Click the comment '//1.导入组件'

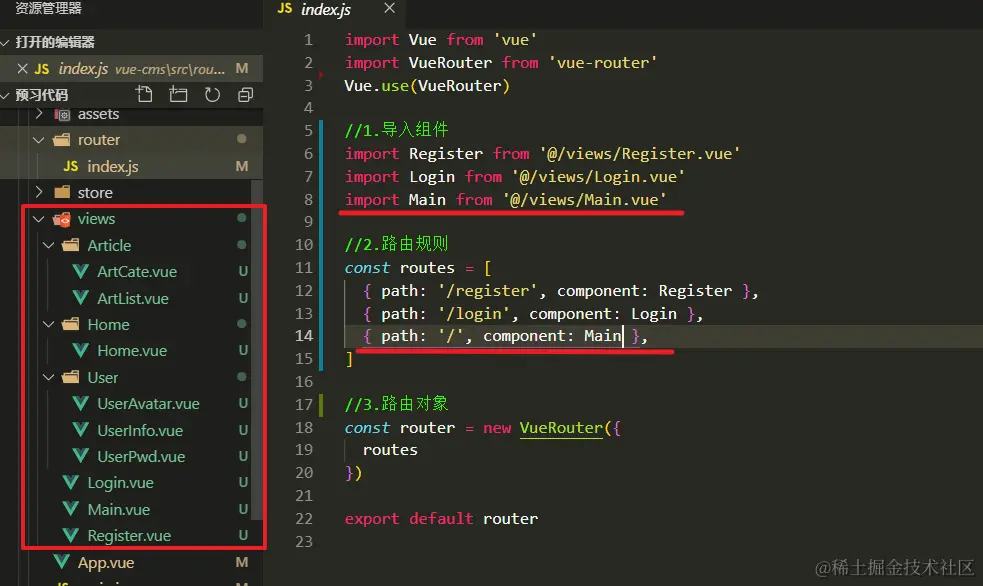pyautogui.click(x=396, y=130)
